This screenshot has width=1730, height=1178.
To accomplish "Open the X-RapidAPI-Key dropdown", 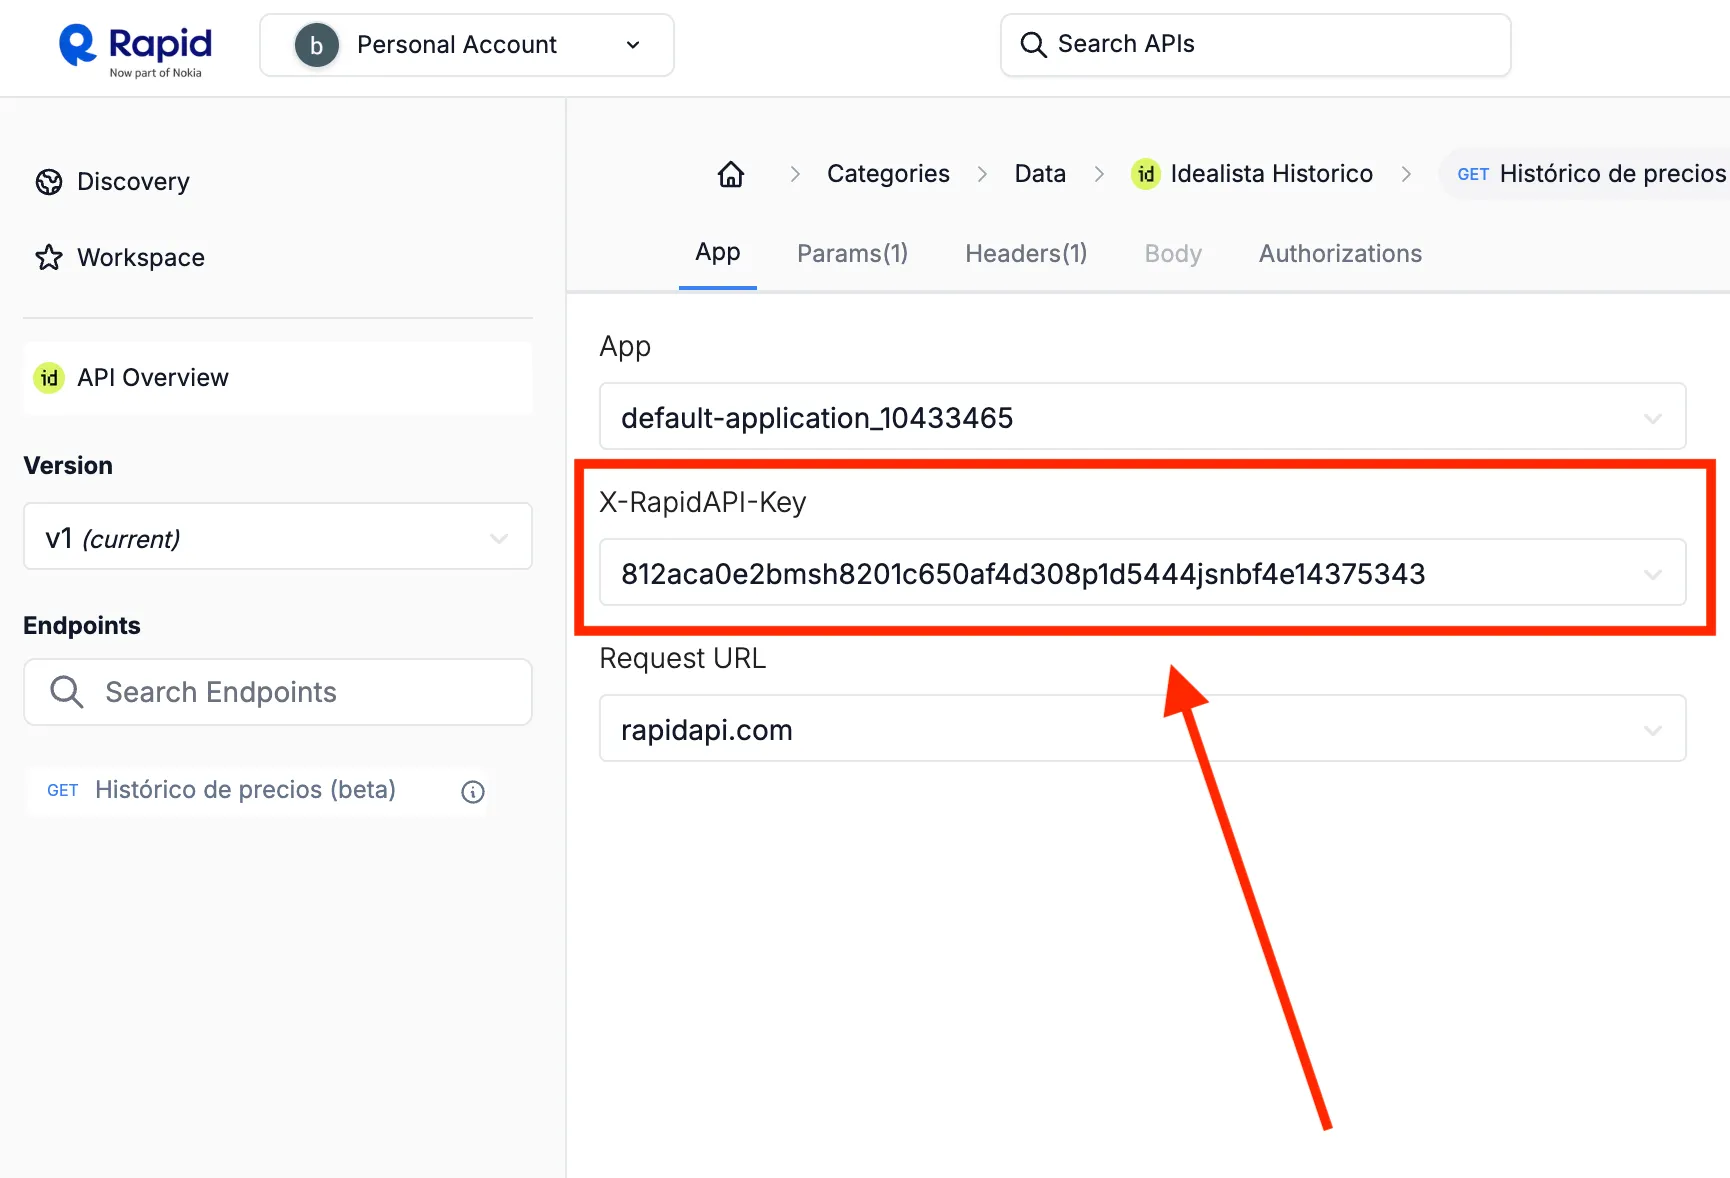I will [1142, 573].
